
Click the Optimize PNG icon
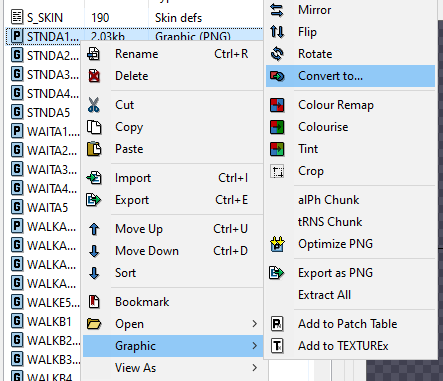(277, 244)
